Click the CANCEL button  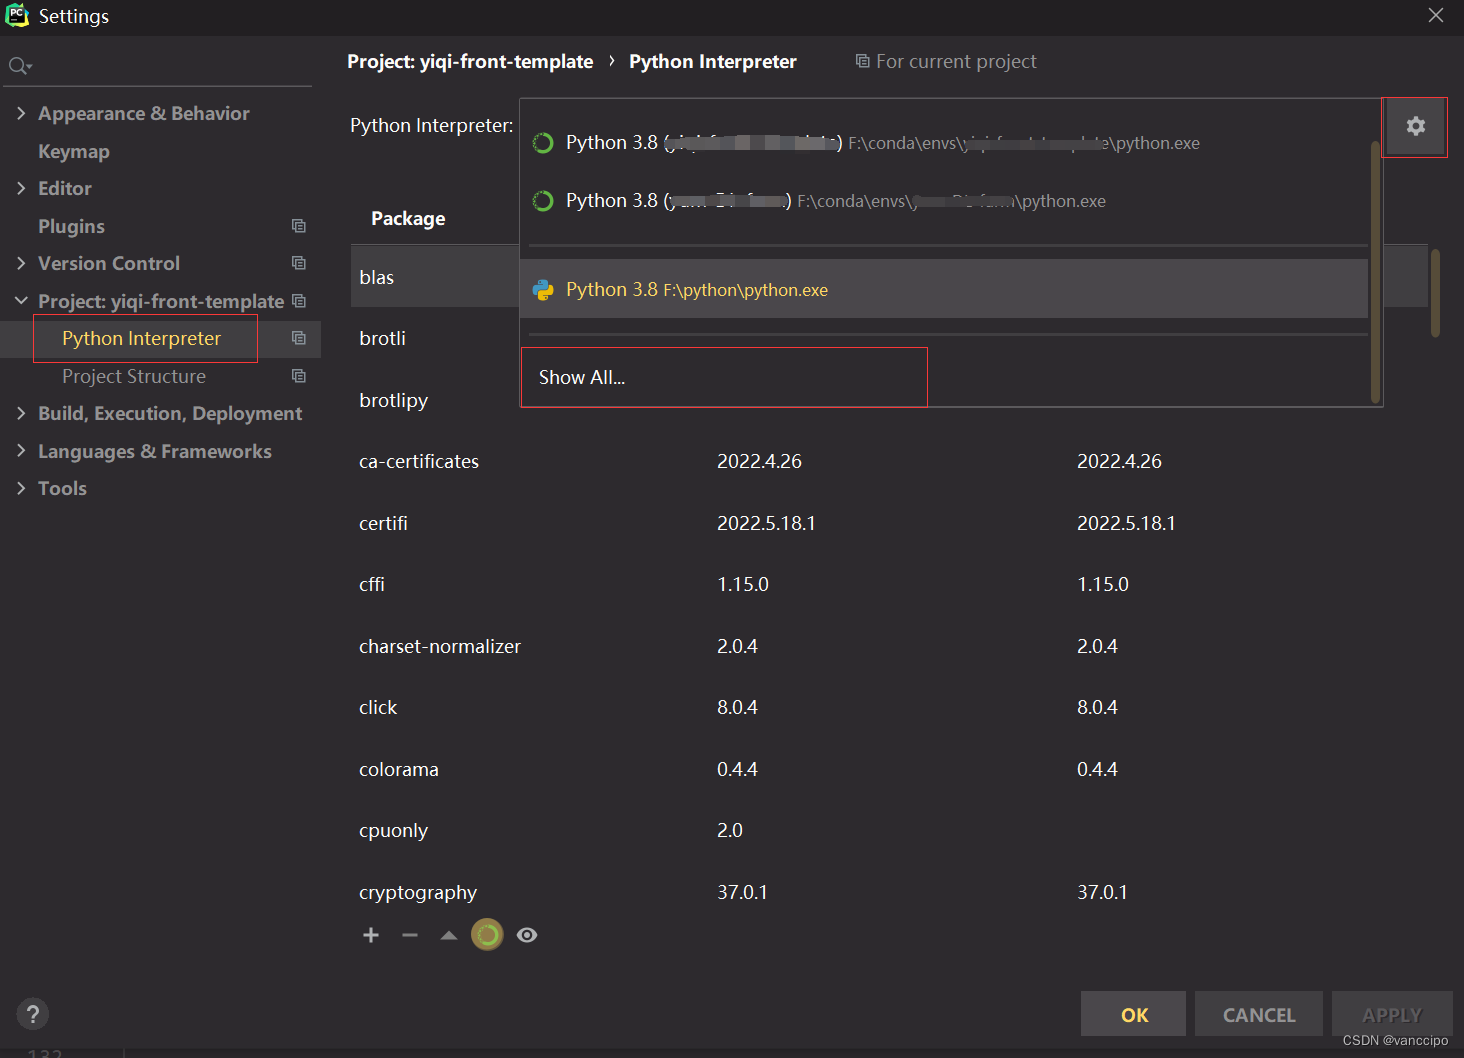(1259, 1014)
